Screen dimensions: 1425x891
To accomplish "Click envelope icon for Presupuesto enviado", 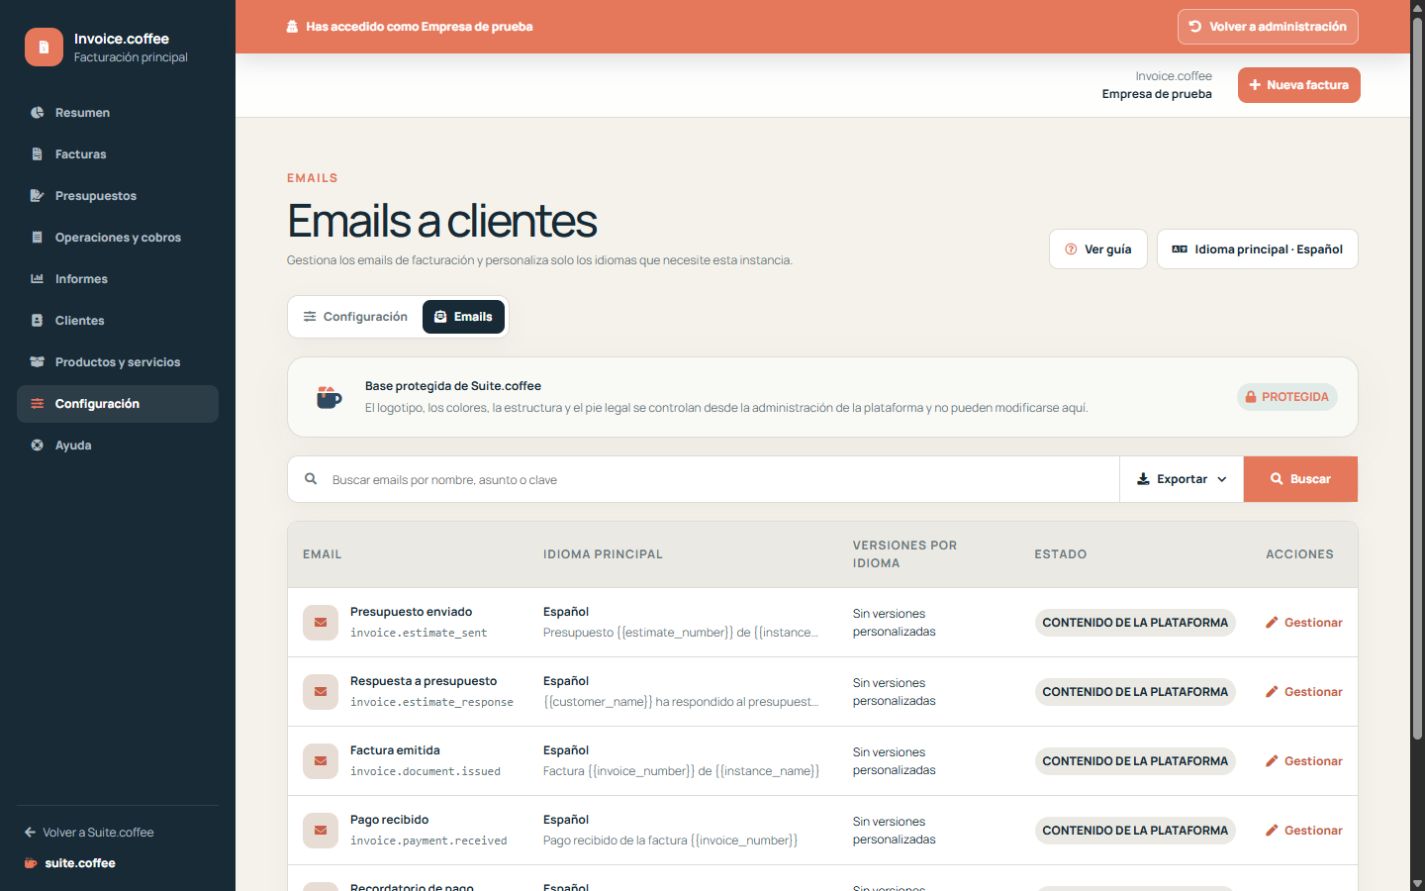I will tap(320, 622).
